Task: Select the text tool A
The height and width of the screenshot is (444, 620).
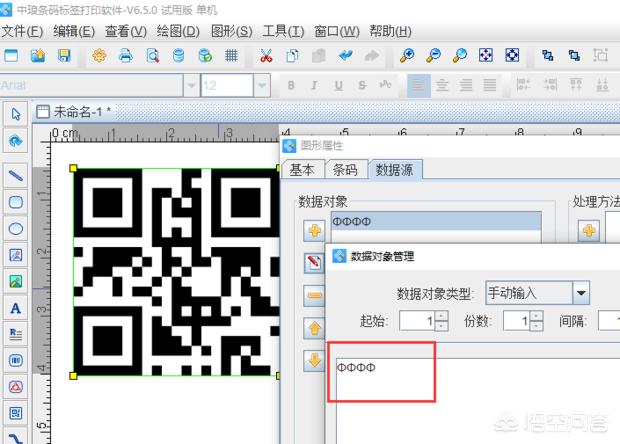Action: click(15, 308)
